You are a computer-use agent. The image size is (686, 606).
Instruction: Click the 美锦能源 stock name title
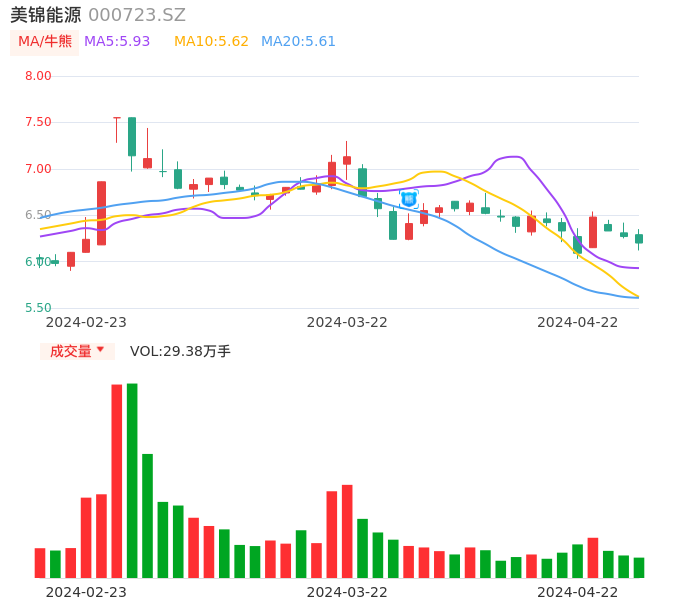46,15
